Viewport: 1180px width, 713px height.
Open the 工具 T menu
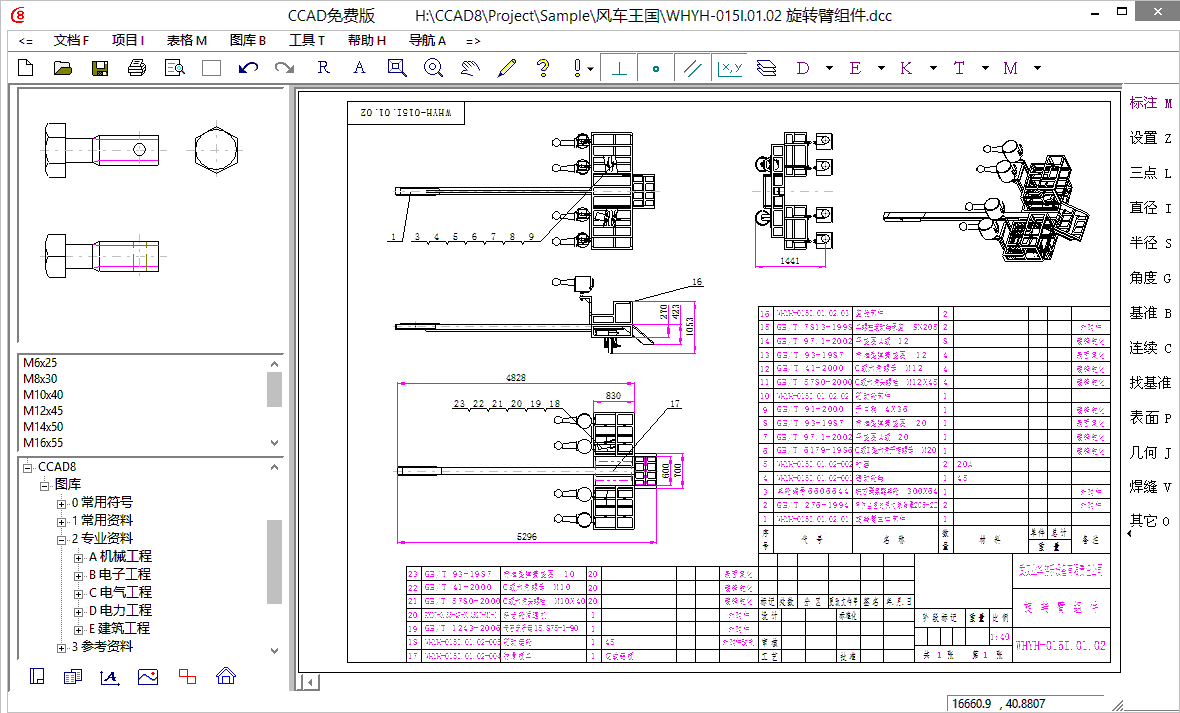[x=306, y=41]
